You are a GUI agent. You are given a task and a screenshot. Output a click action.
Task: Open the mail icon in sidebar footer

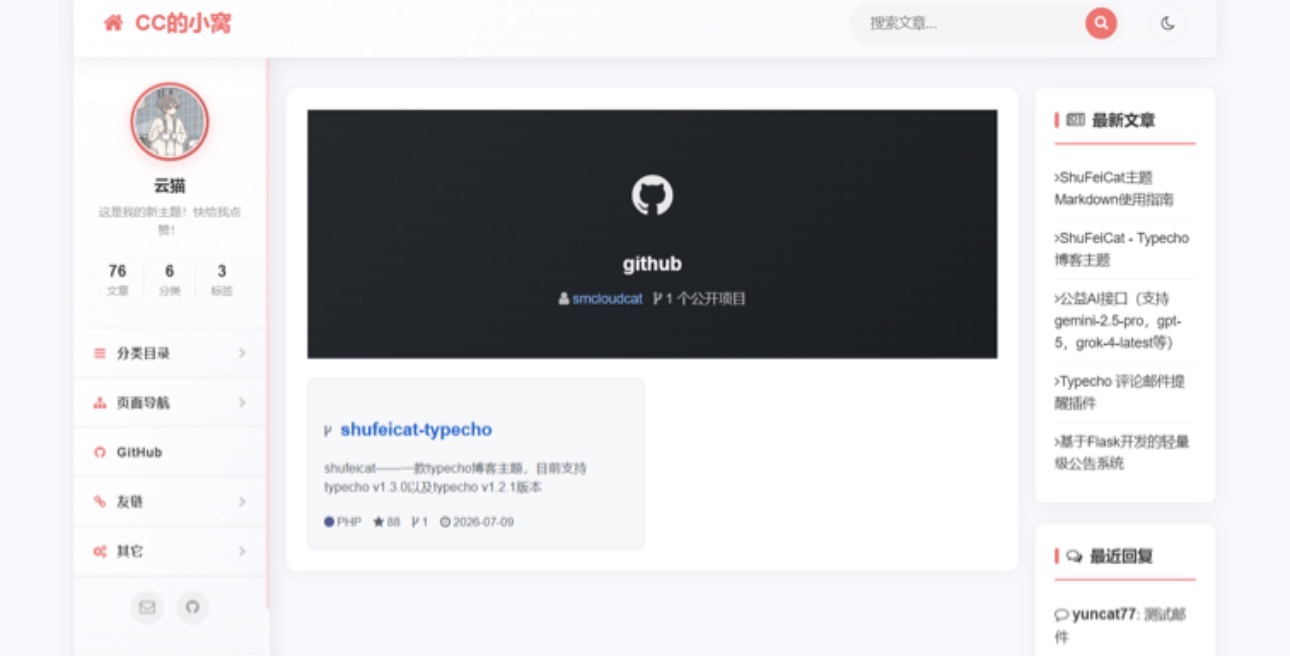click(x=147, y=607)
